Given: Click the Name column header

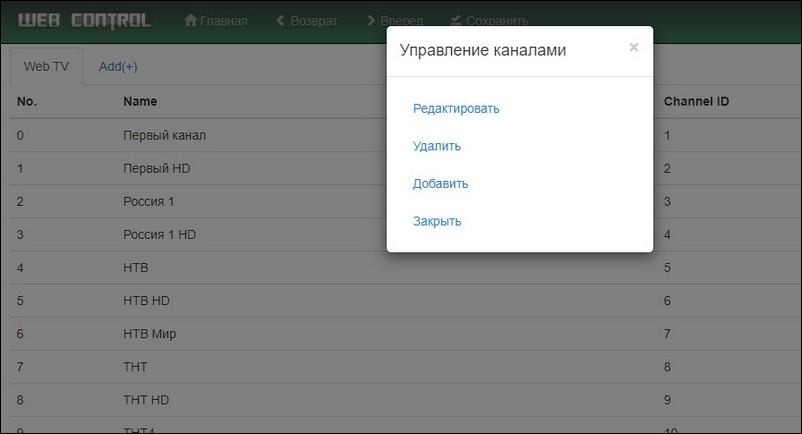Looking at the screenshot, I should [x=140, y=101].
